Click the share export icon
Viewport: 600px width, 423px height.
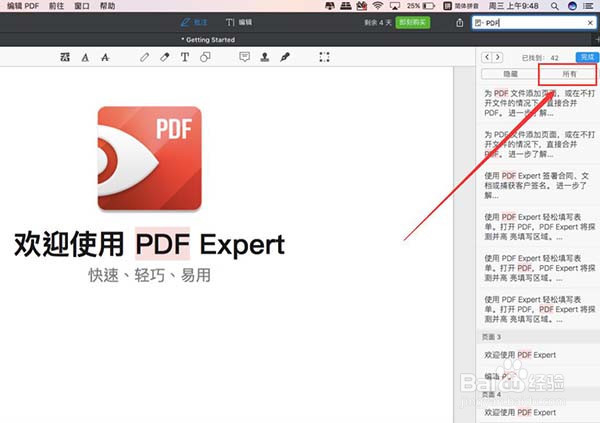coord(460,23)
